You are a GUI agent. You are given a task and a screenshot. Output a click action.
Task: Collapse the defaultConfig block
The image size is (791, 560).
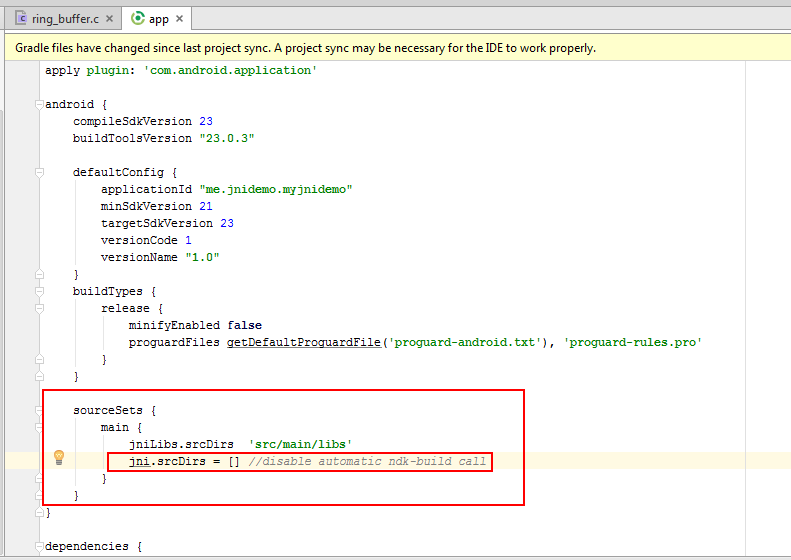tap(39, 172)
